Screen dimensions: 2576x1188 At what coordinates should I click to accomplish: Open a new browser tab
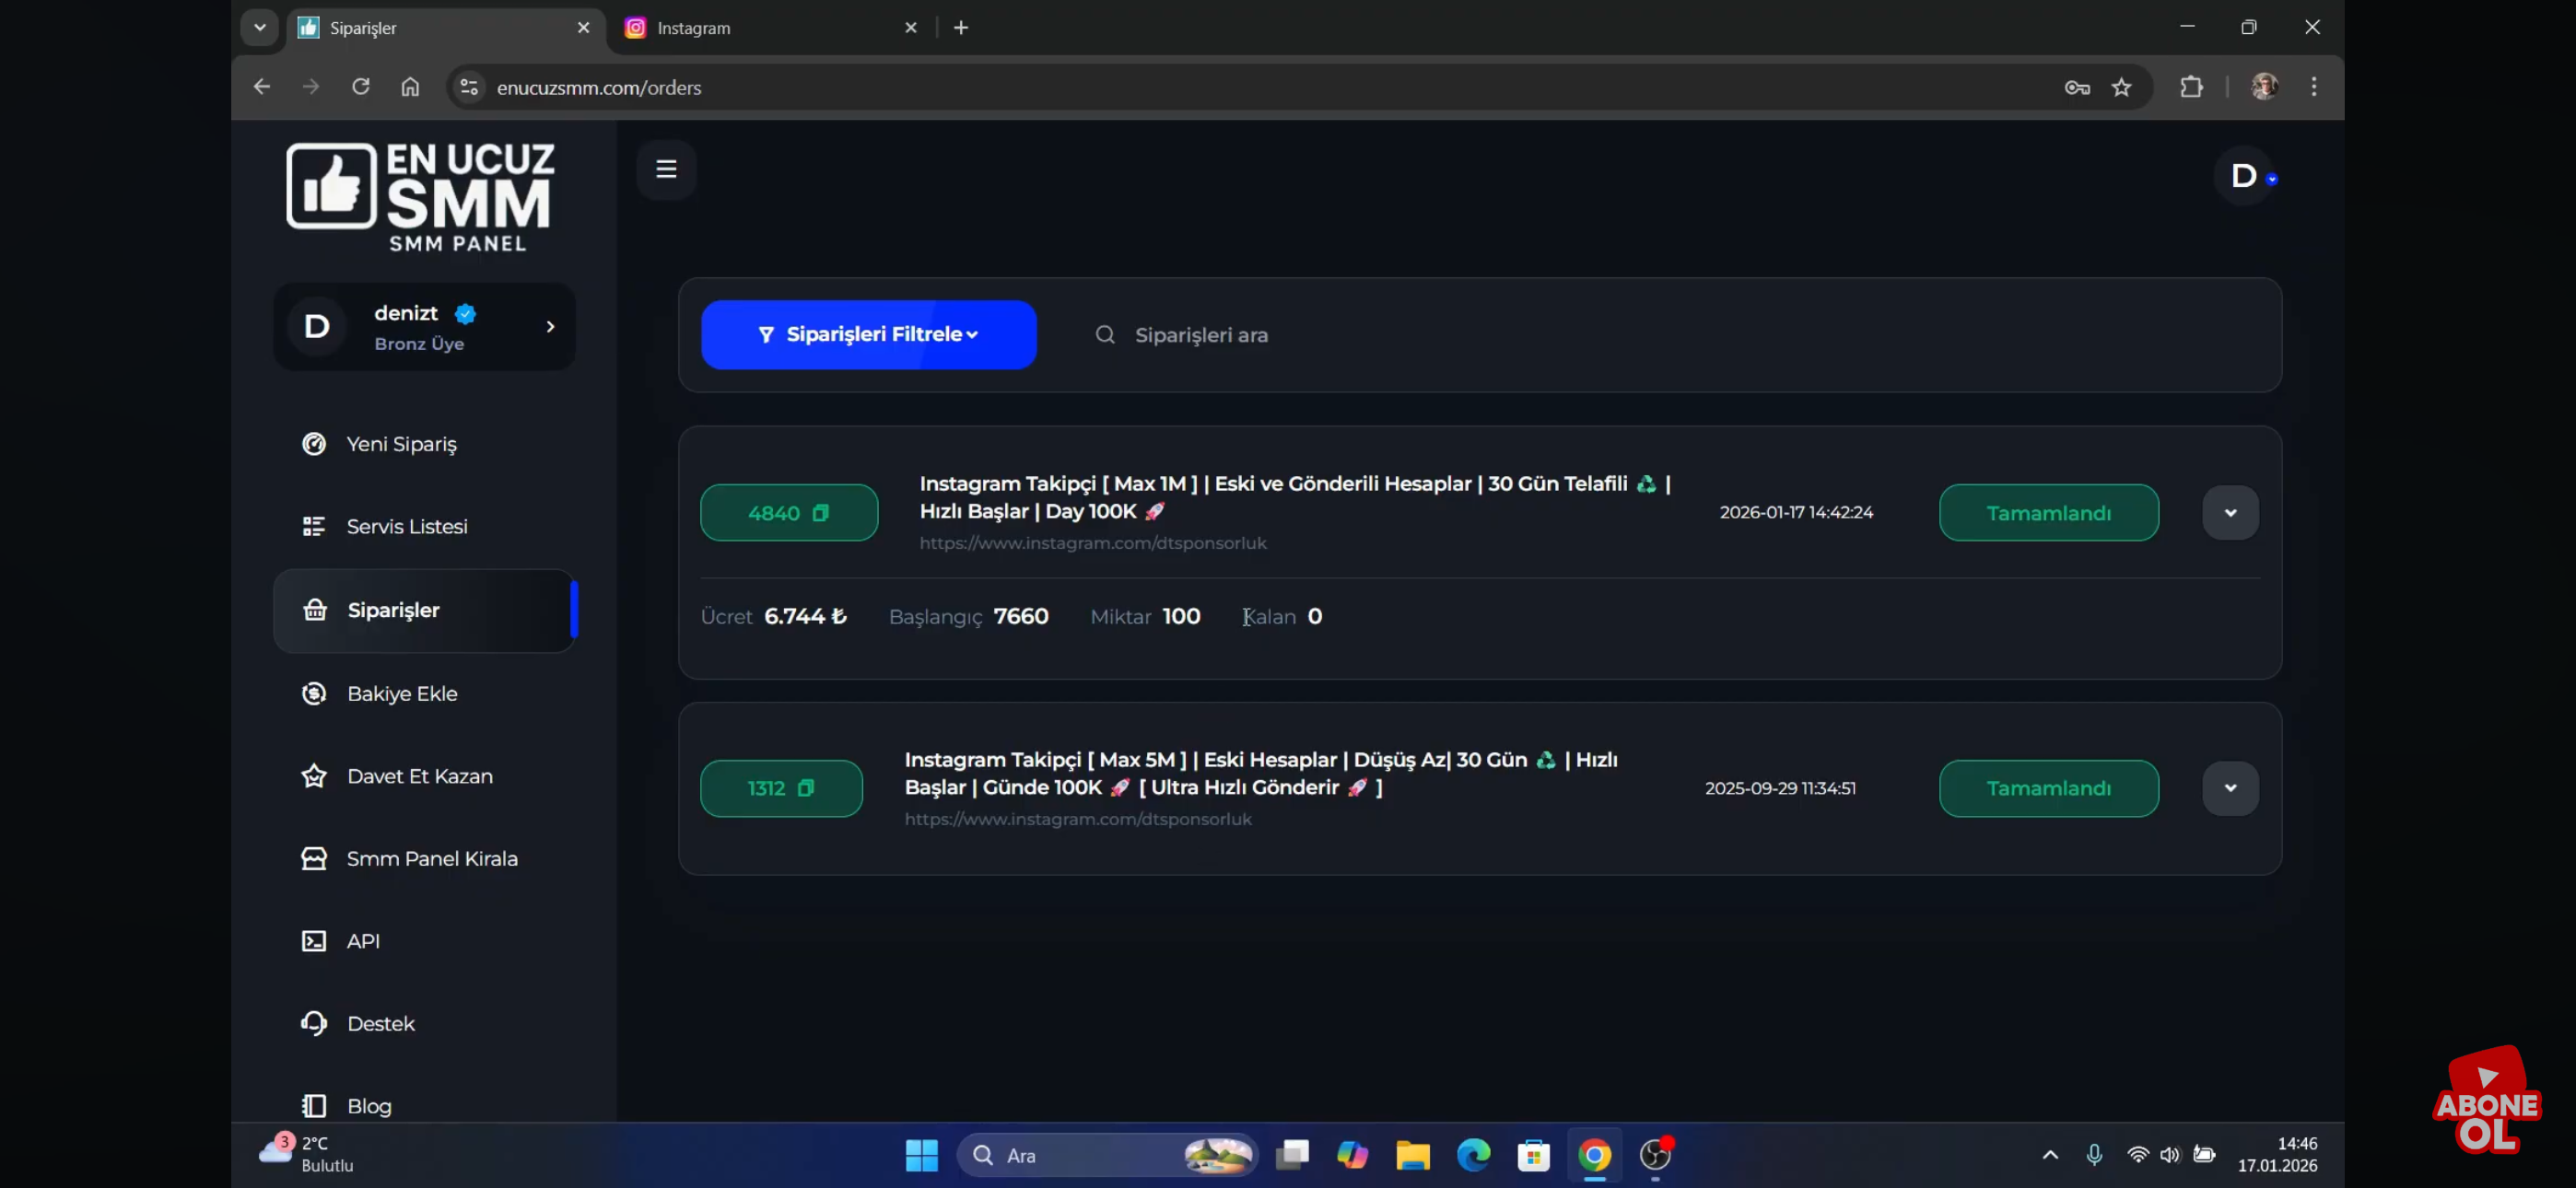[961, 28]
